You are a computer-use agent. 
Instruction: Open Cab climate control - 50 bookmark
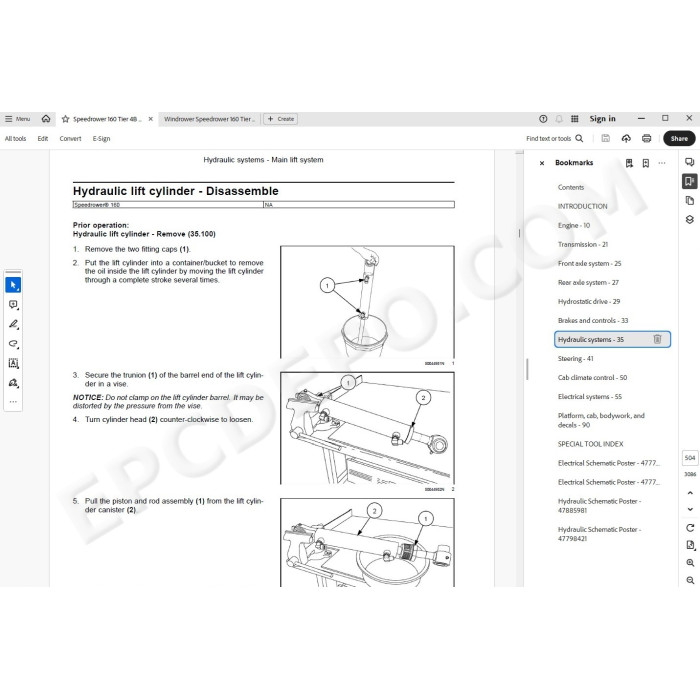coord(592,378)
